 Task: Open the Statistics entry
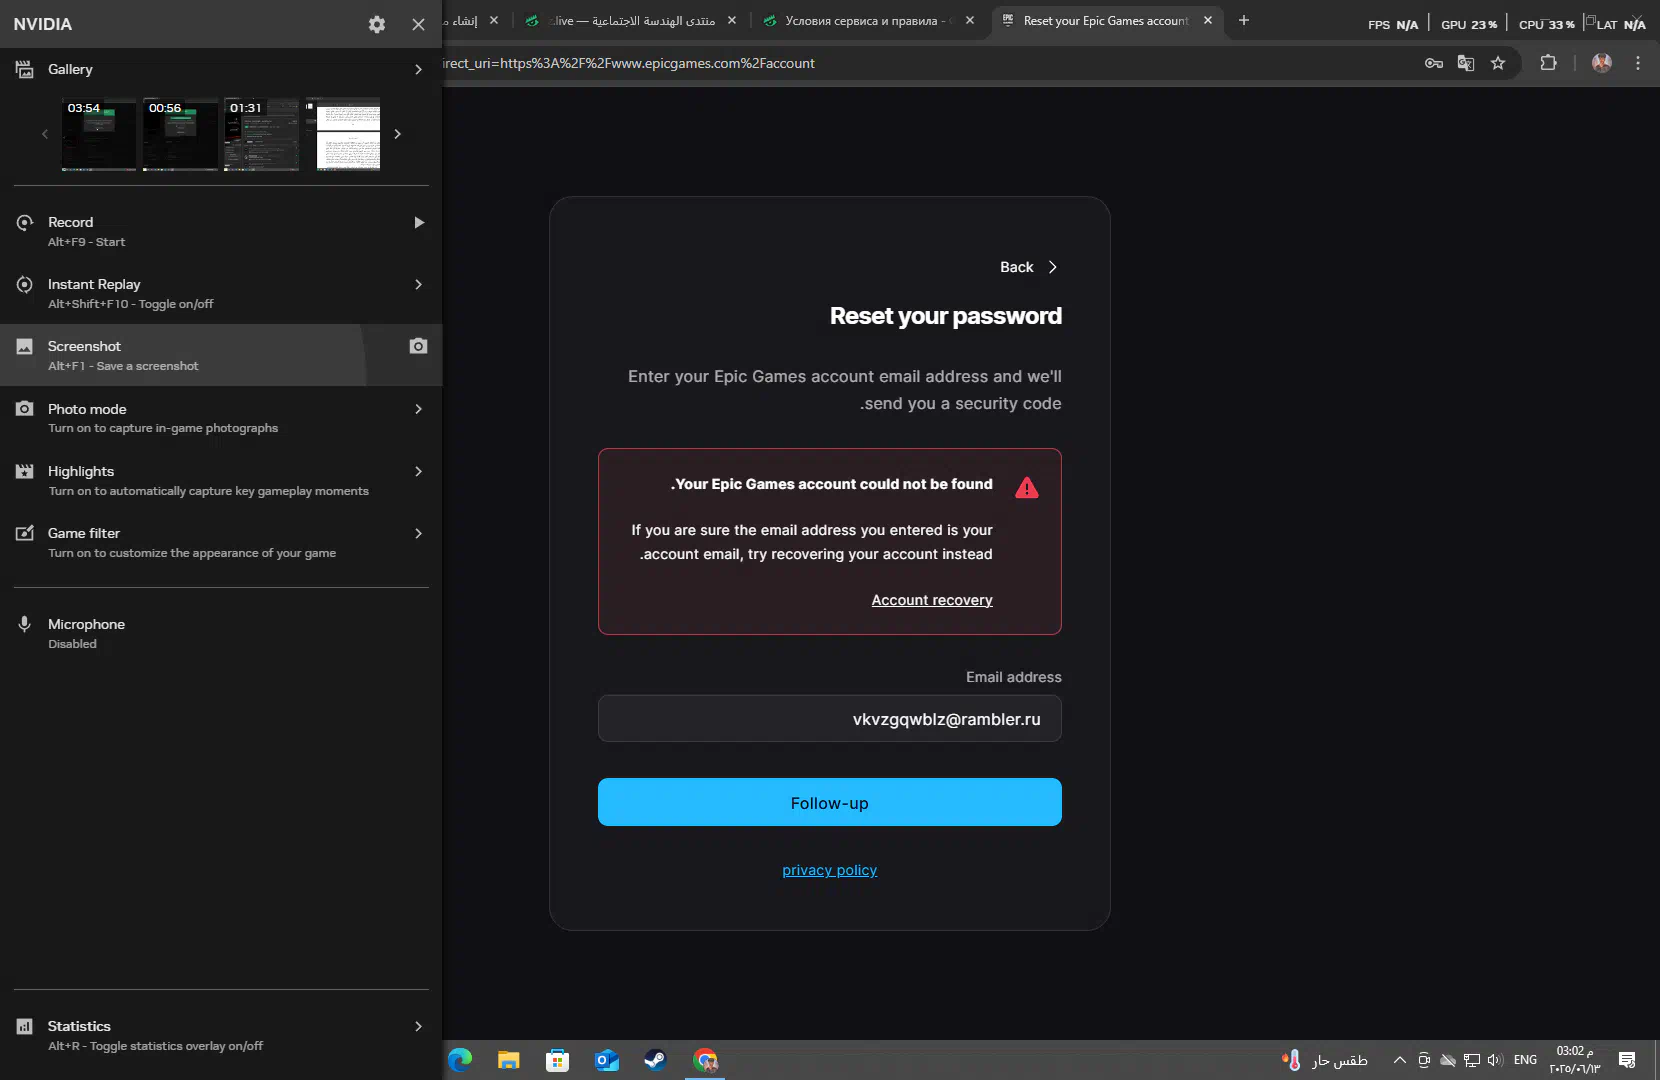tap(221, 1035)
